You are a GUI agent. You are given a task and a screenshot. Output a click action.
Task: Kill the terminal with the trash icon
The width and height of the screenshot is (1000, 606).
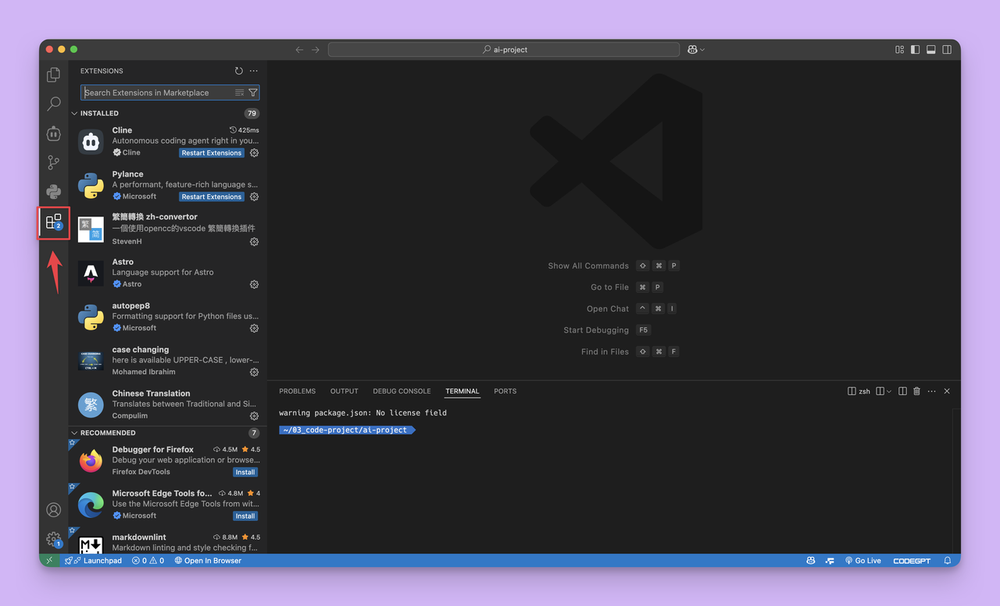(917, 391)
